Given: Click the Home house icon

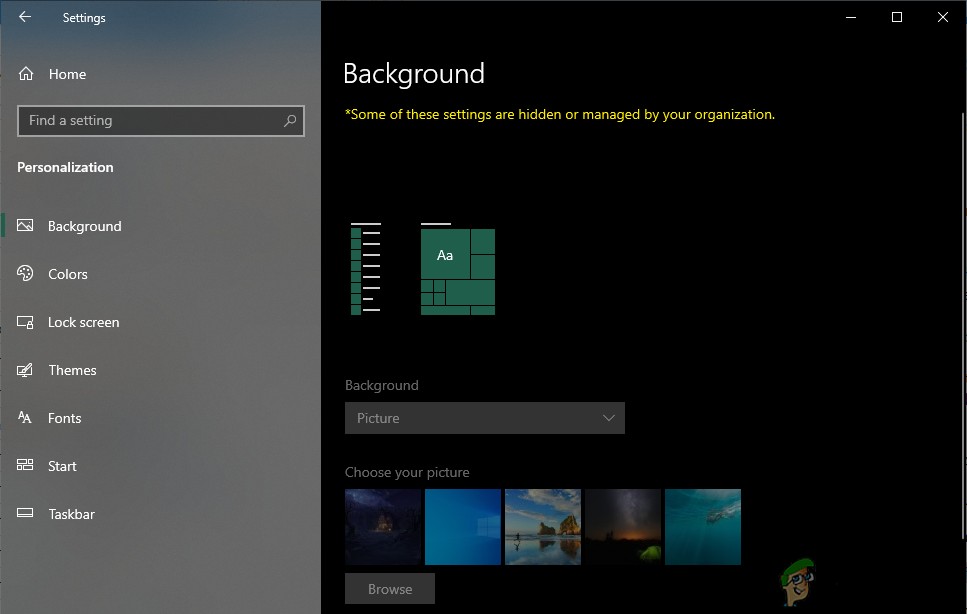Looking at the screenshot, I should tap(26, 74).
